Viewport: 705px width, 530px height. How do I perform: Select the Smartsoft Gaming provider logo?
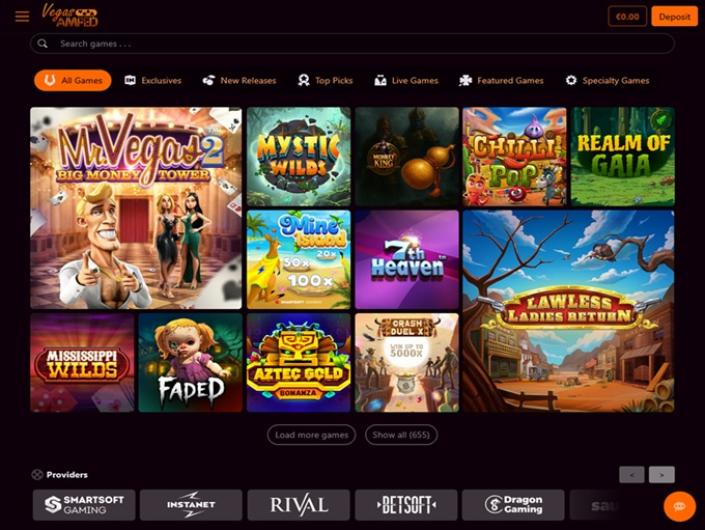pos(84,505)
